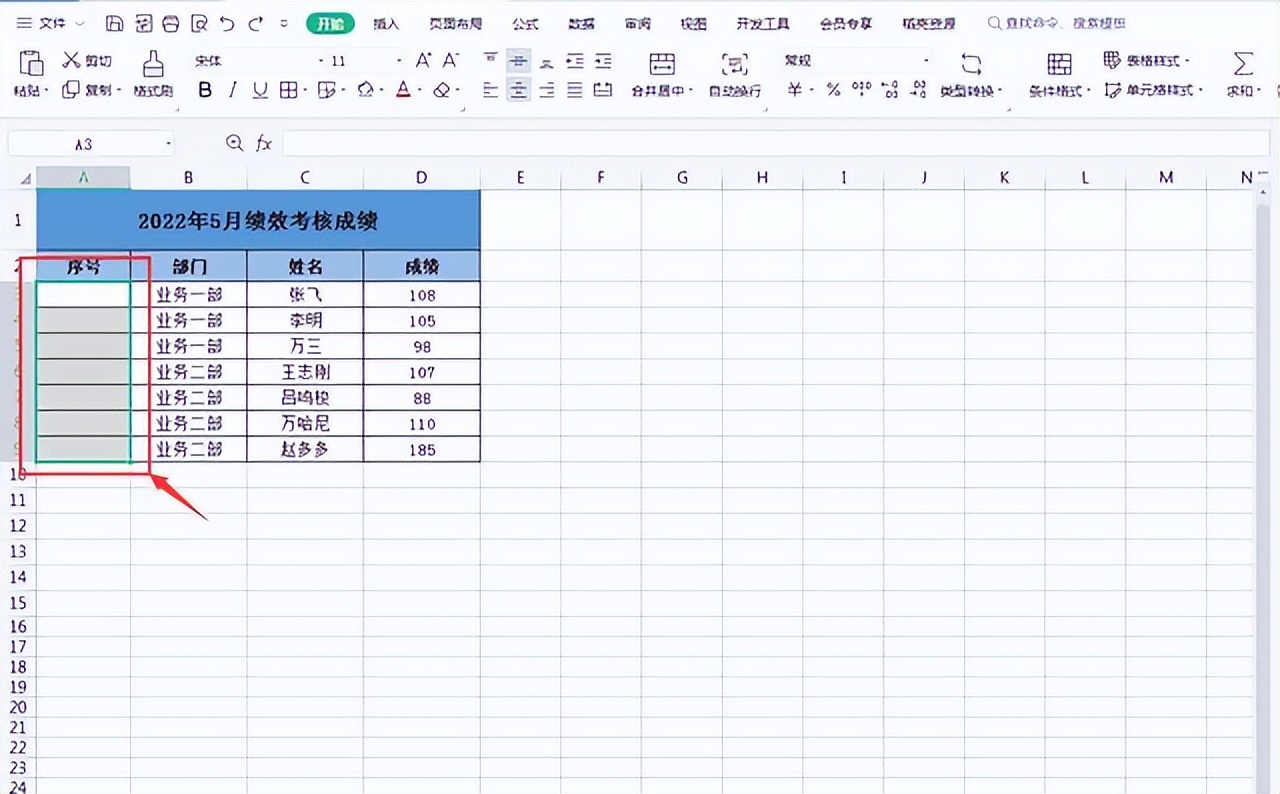Viewport: 1280px width, 794px height.
Task: Click the Paste clipboard icon
Action: coord(31,64)
